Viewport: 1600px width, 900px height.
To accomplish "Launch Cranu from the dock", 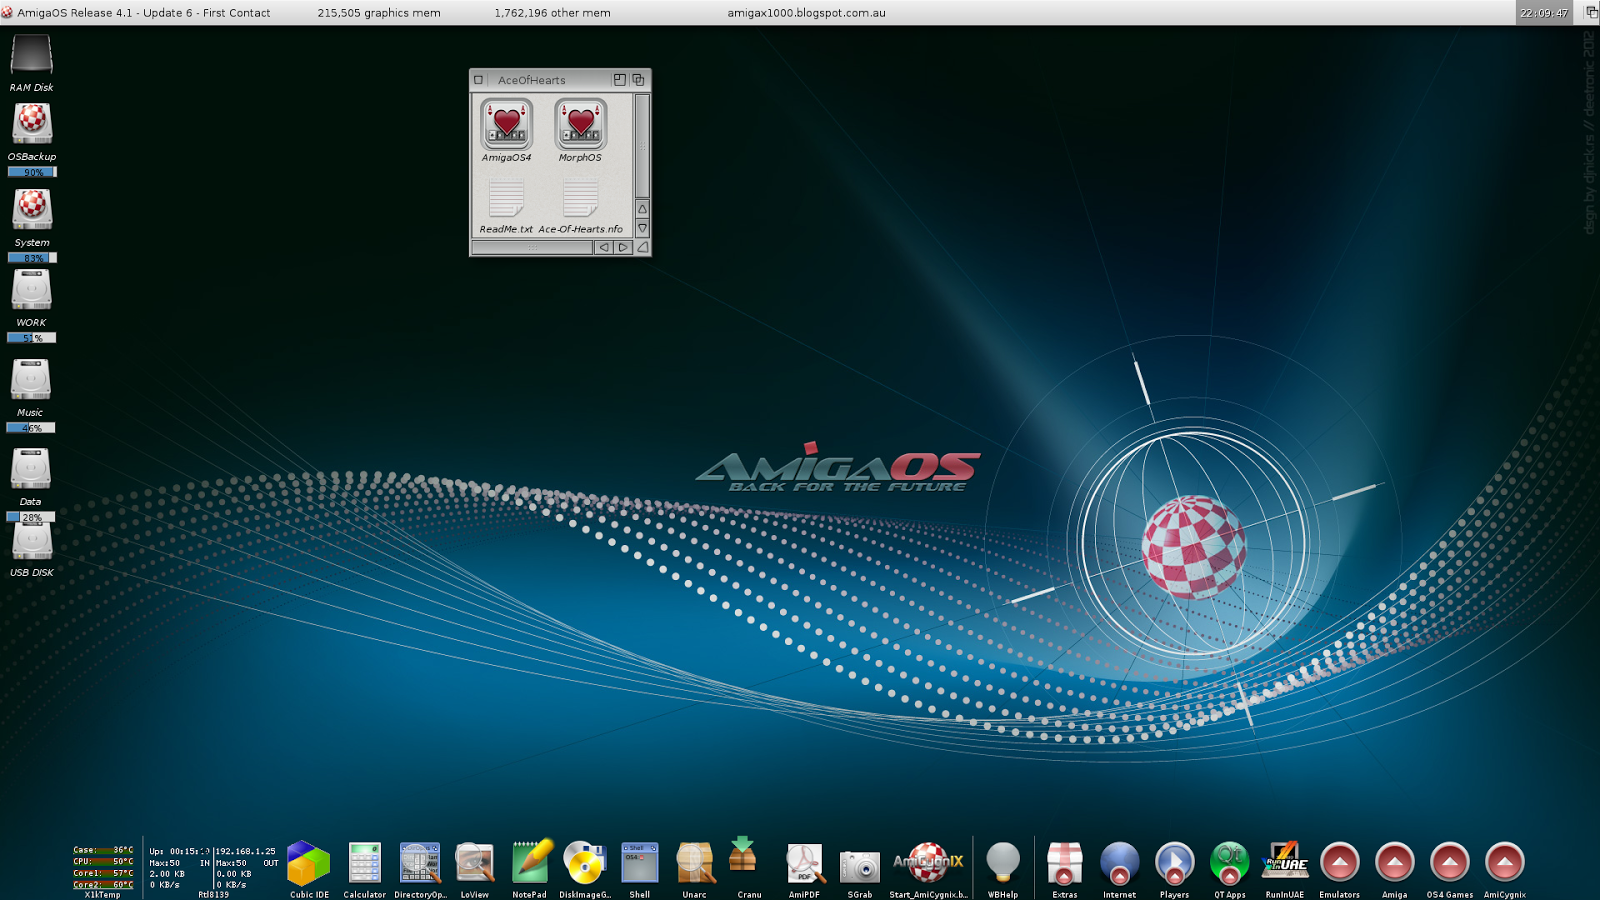I will tap(743, 855).
